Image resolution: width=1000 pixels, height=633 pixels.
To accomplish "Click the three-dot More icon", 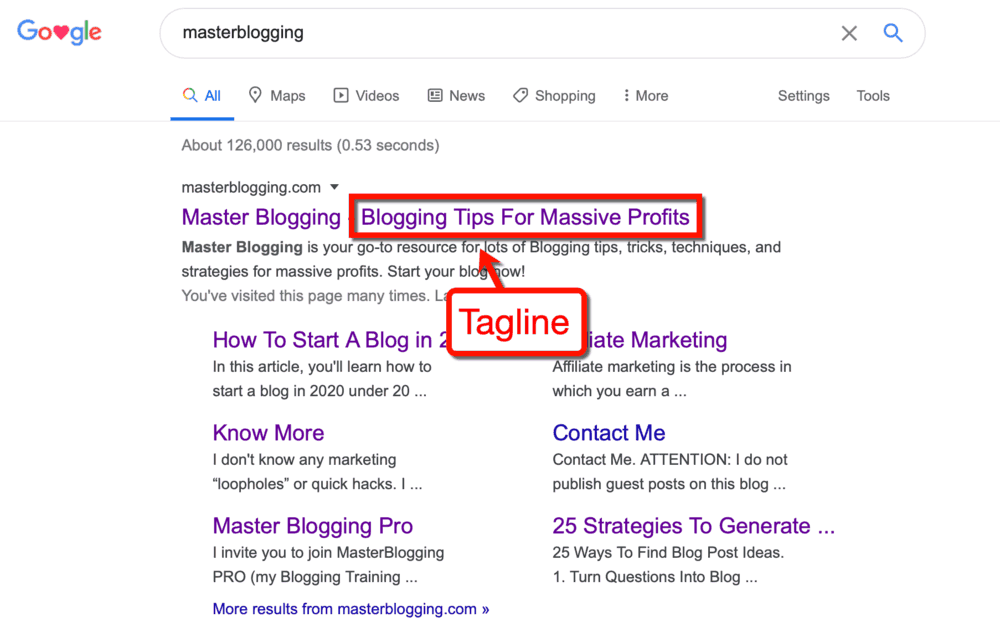I will click(x=629, y=95).
